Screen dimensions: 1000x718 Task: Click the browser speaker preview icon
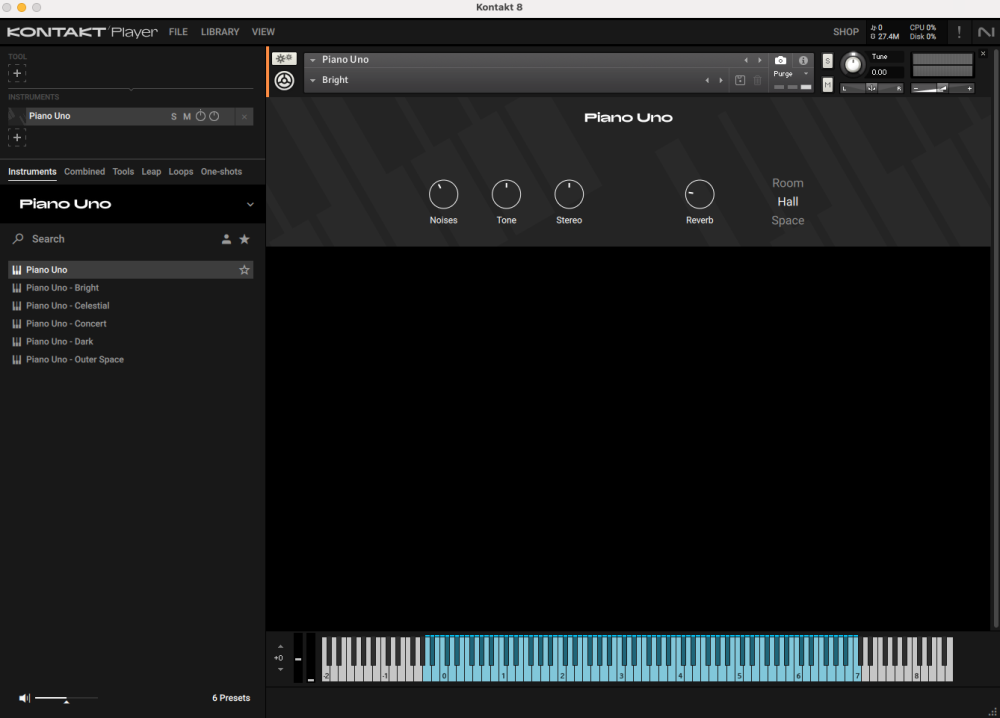tap(24, 698)
